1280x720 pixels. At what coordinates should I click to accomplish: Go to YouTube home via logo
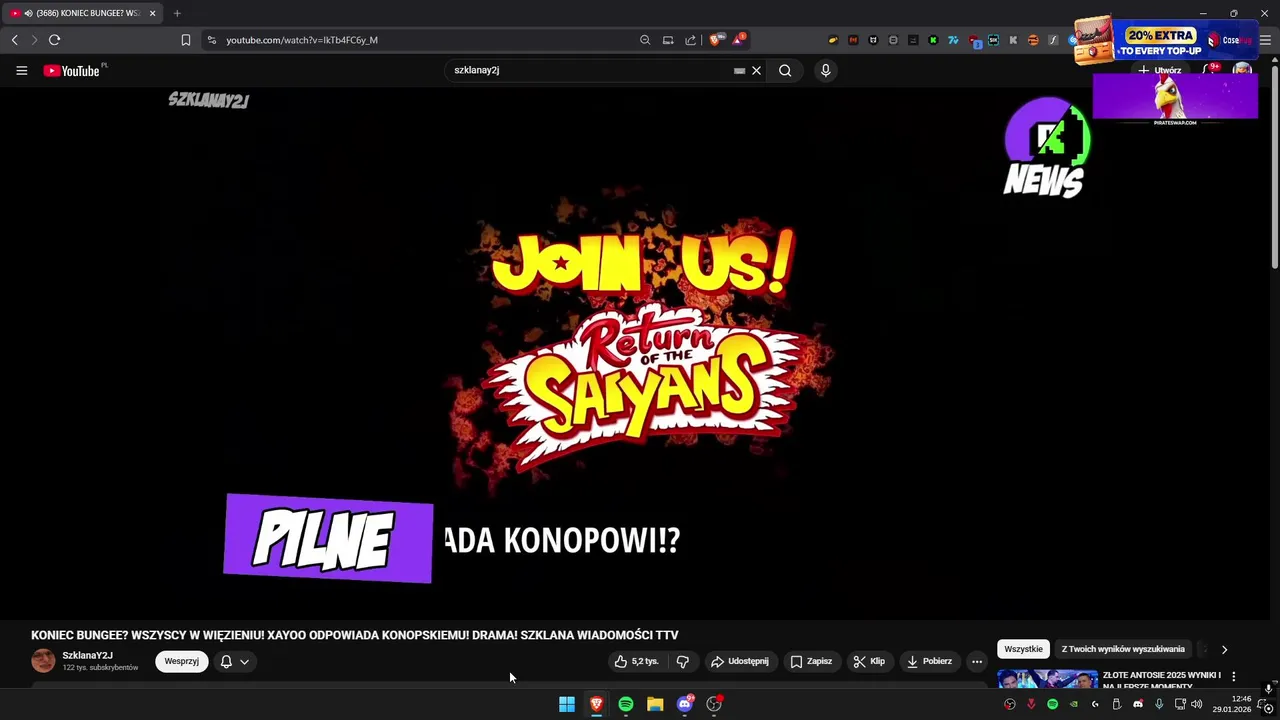pyautogui.click(x=72, y=71)
